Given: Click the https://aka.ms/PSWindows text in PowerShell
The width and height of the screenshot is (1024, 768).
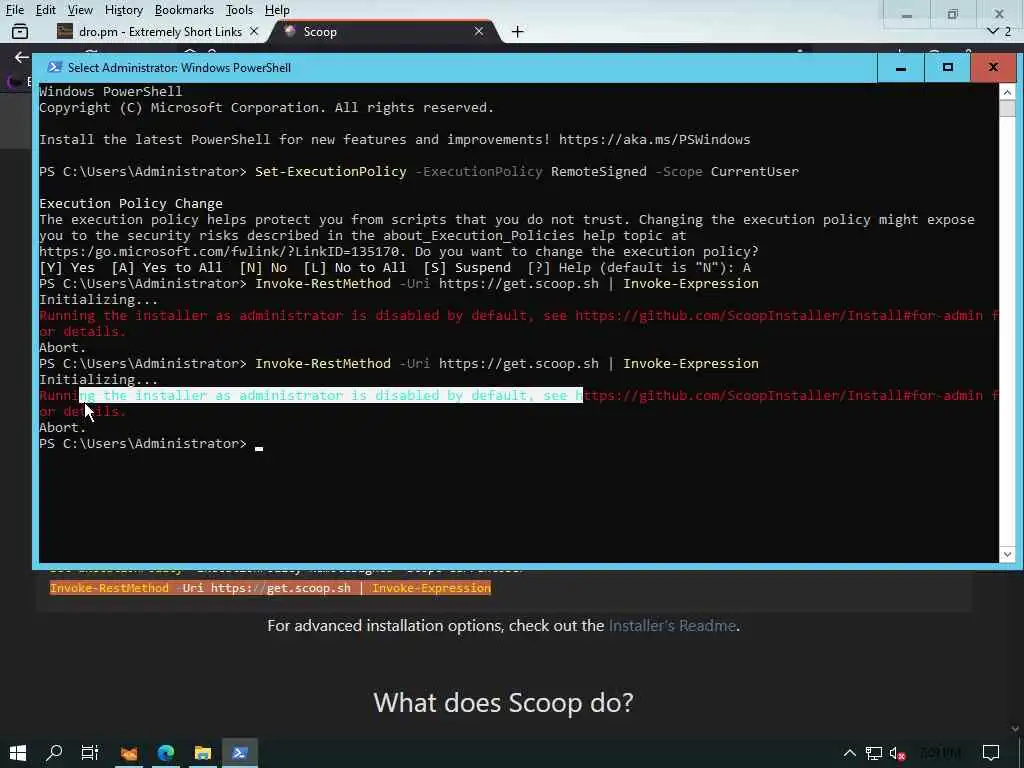Looking at the screenshot, I should pos(654,139).
